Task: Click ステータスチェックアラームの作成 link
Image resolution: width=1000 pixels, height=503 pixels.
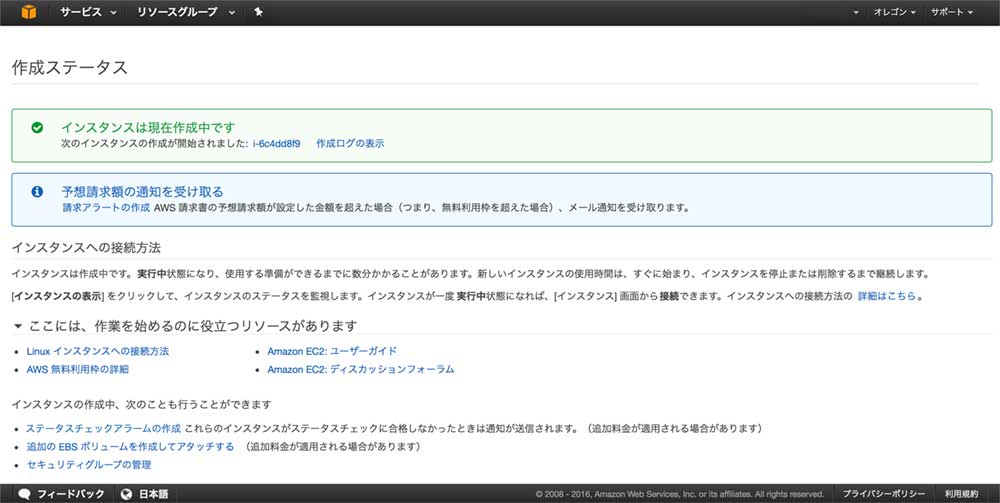Action: [x=103, y=428]
